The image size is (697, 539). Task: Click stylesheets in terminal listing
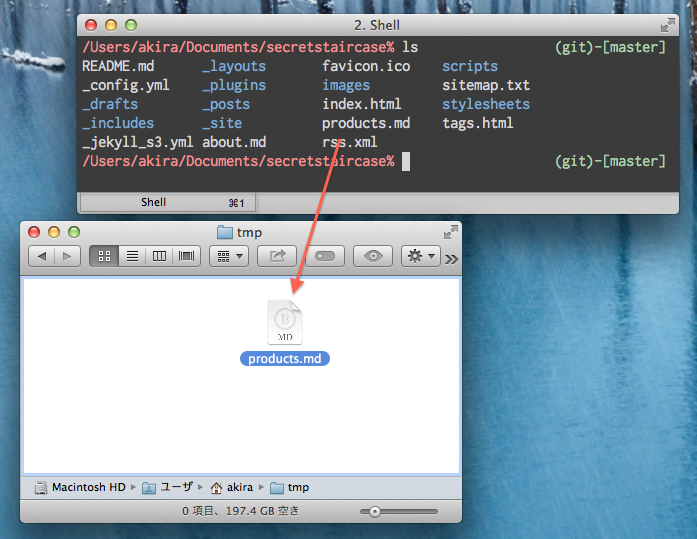486,104
